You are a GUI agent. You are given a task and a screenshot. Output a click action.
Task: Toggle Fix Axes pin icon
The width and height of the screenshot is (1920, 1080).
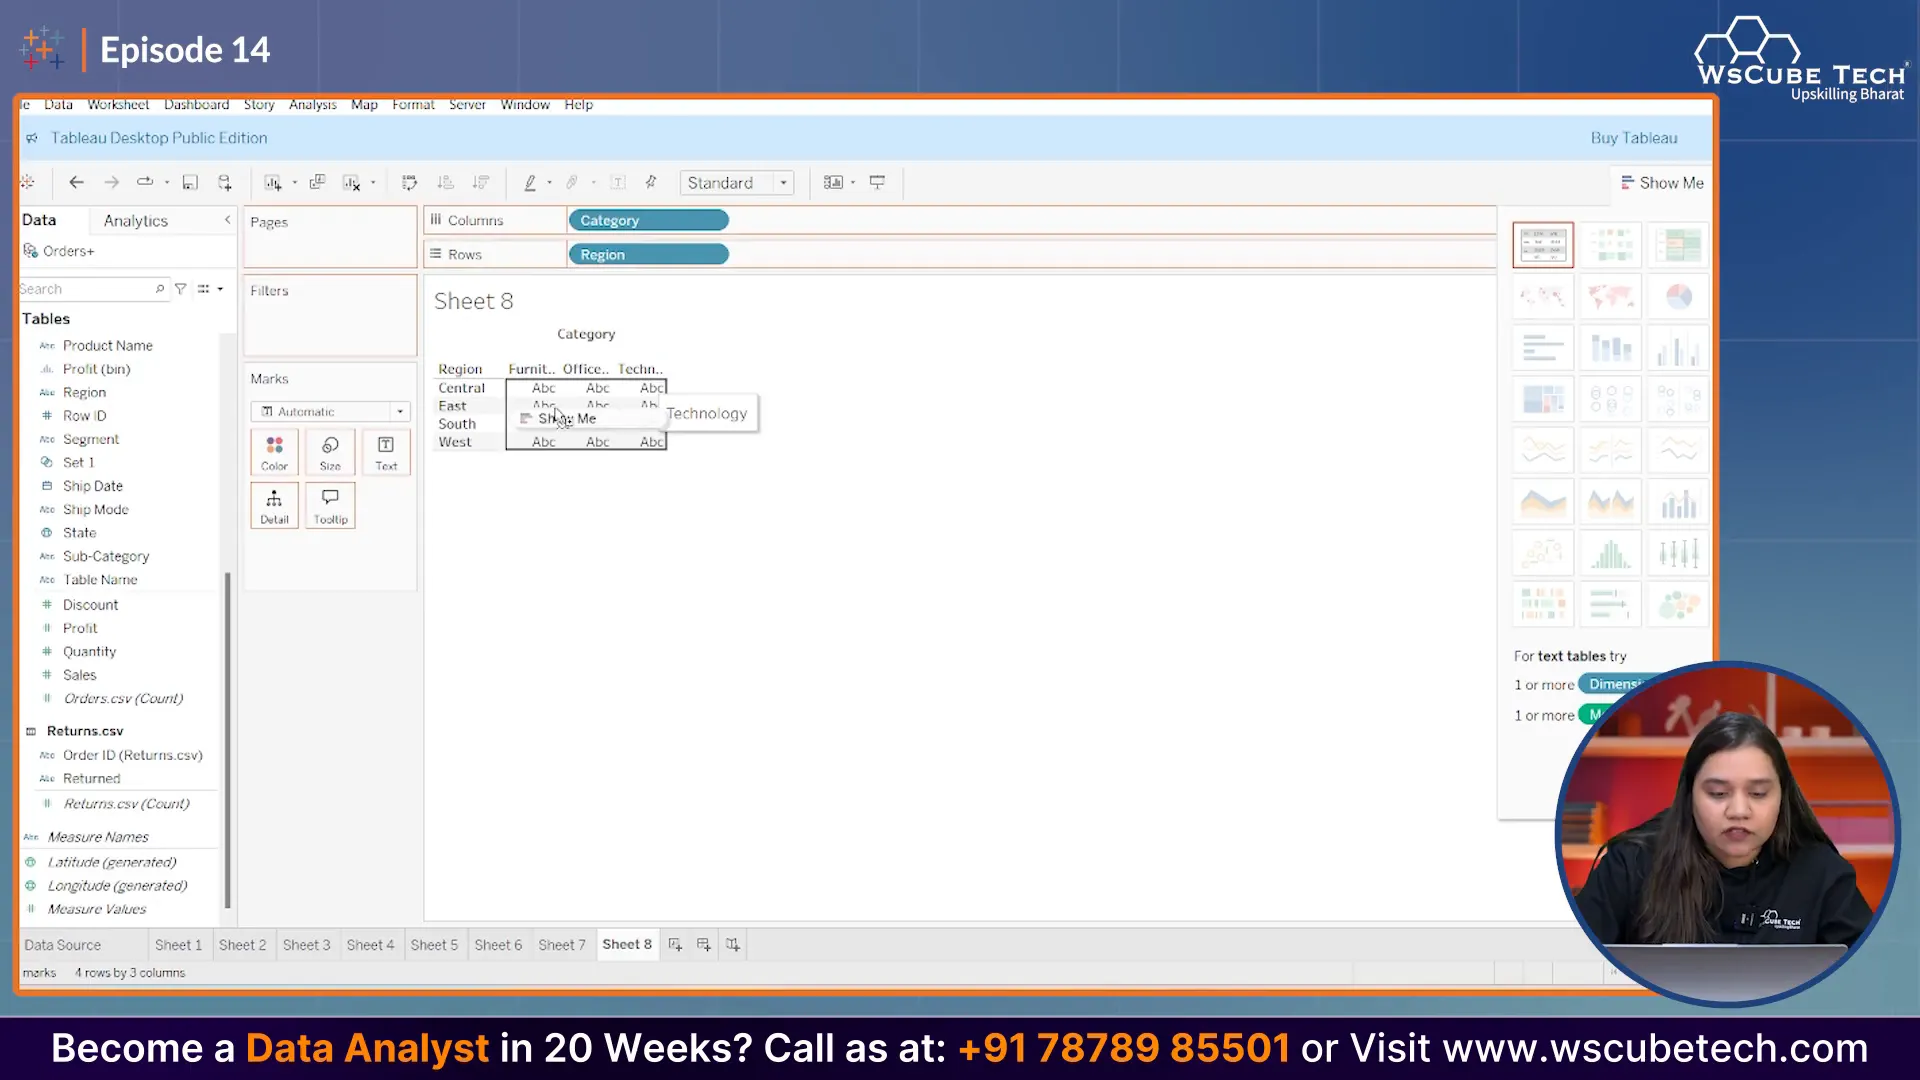(651, 182)
